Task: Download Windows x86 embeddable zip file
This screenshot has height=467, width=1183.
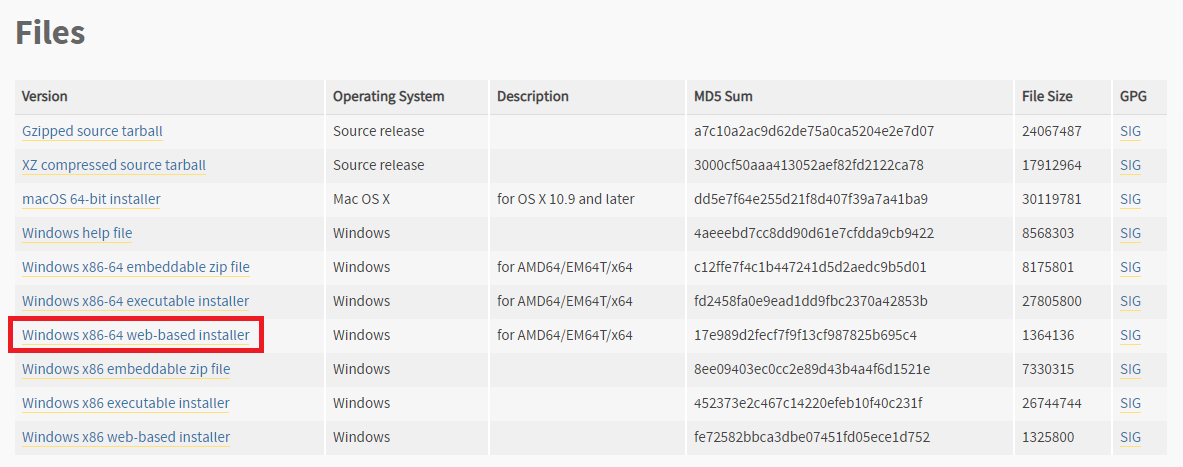Action: (x=126, y=369)
